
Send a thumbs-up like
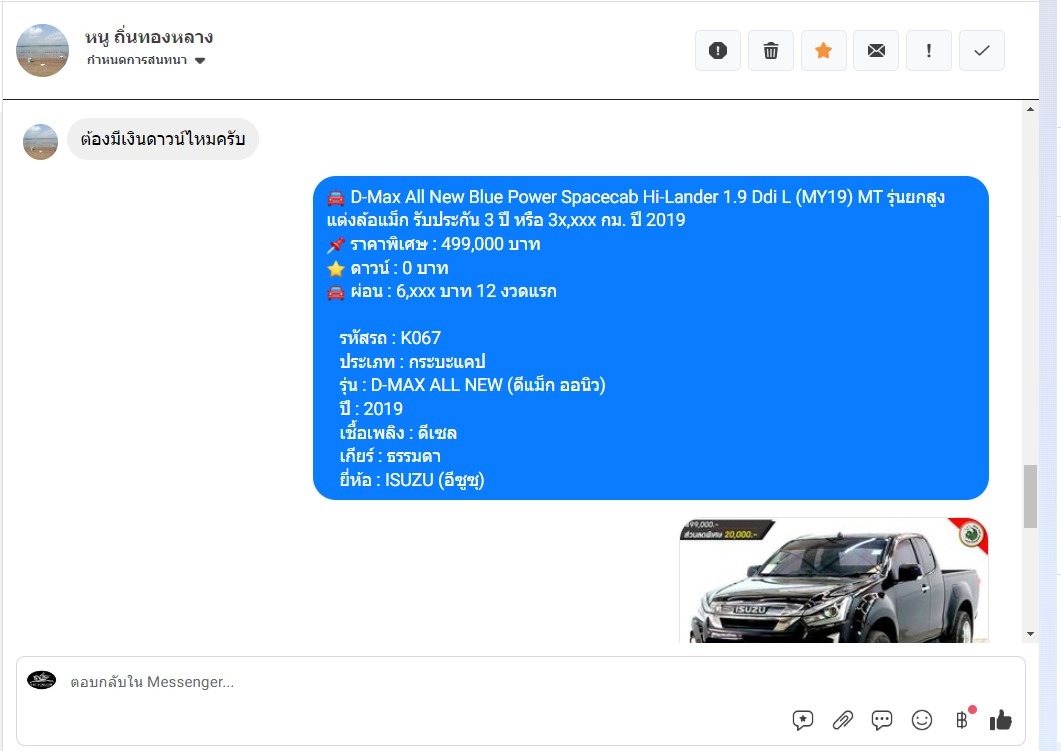[x=1000, y=720]
